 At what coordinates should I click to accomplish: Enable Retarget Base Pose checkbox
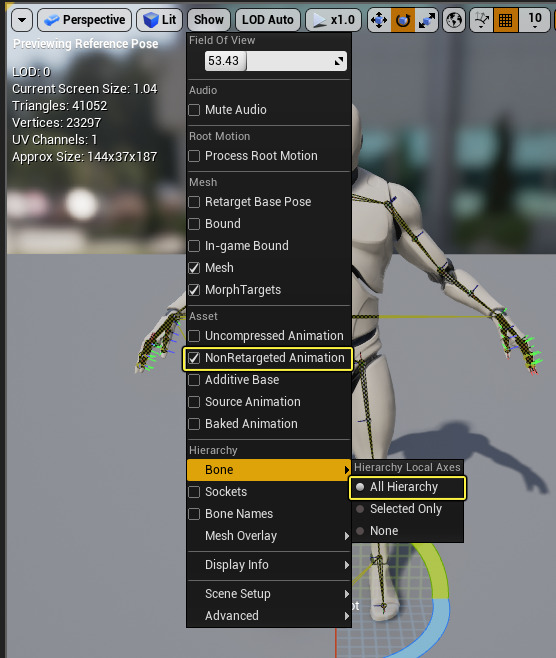(194, 202)
